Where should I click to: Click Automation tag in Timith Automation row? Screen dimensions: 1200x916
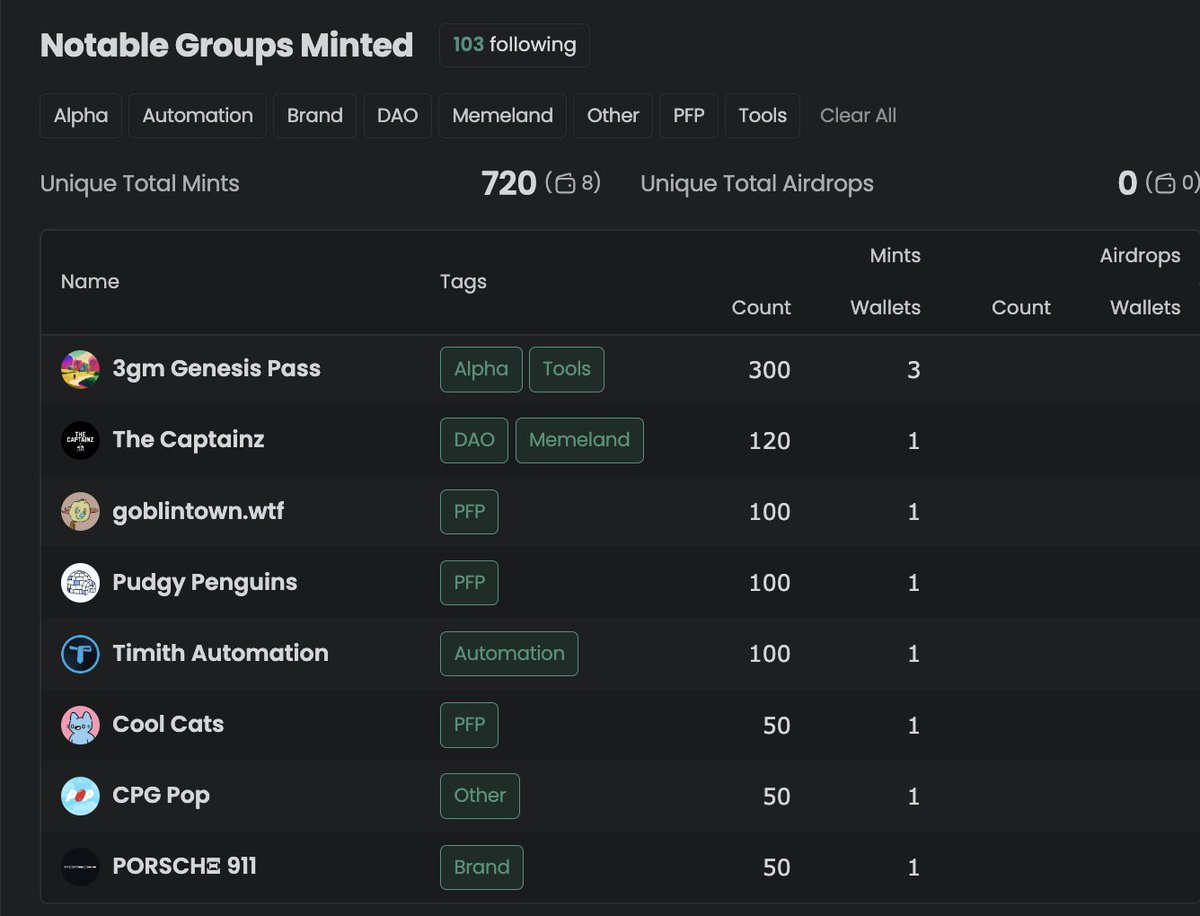[509, 654]
